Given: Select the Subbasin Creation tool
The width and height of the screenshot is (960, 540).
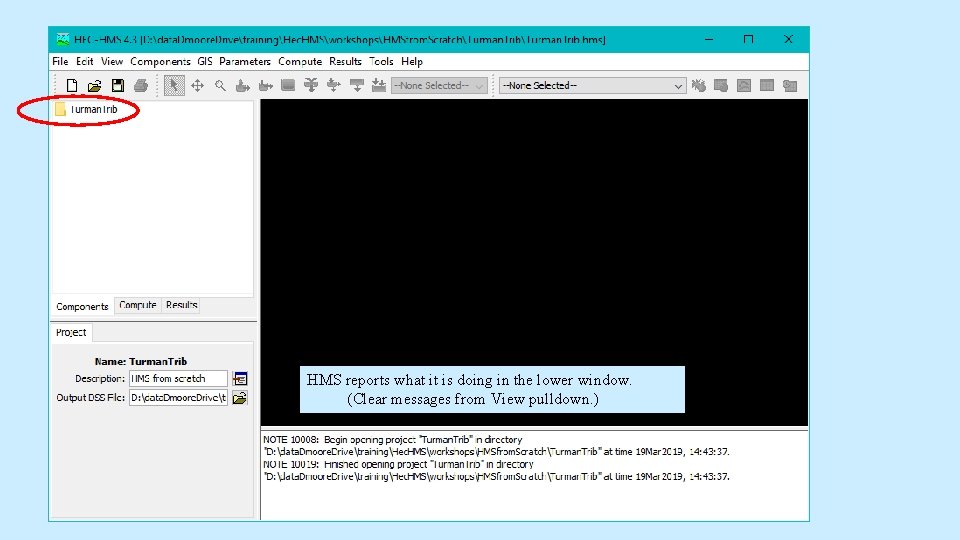Looking at the screenshot, I should (242, 86).
